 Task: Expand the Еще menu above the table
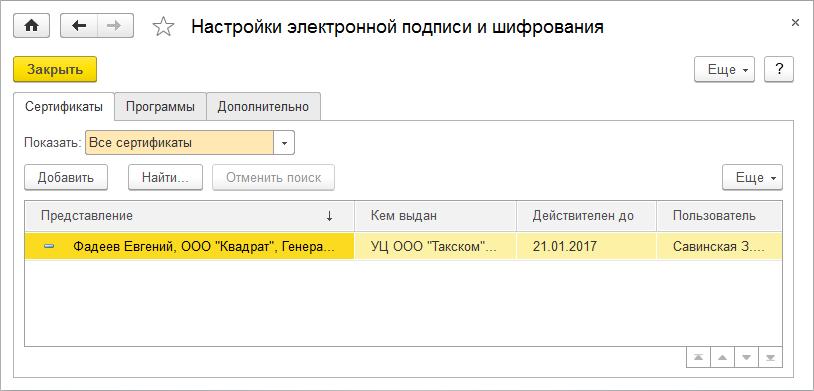pyautogui.click(x=752, y=178)
